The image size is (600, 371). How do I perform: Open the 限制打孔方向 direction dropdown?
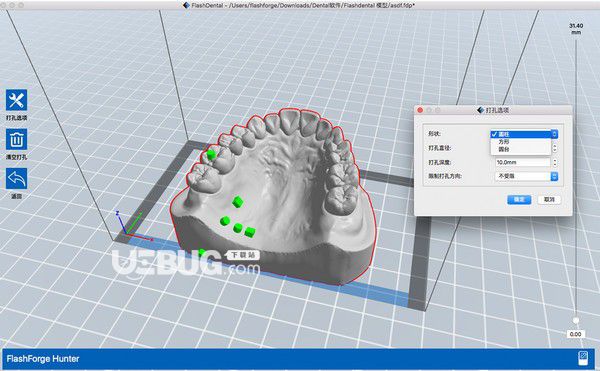[527, 176]
